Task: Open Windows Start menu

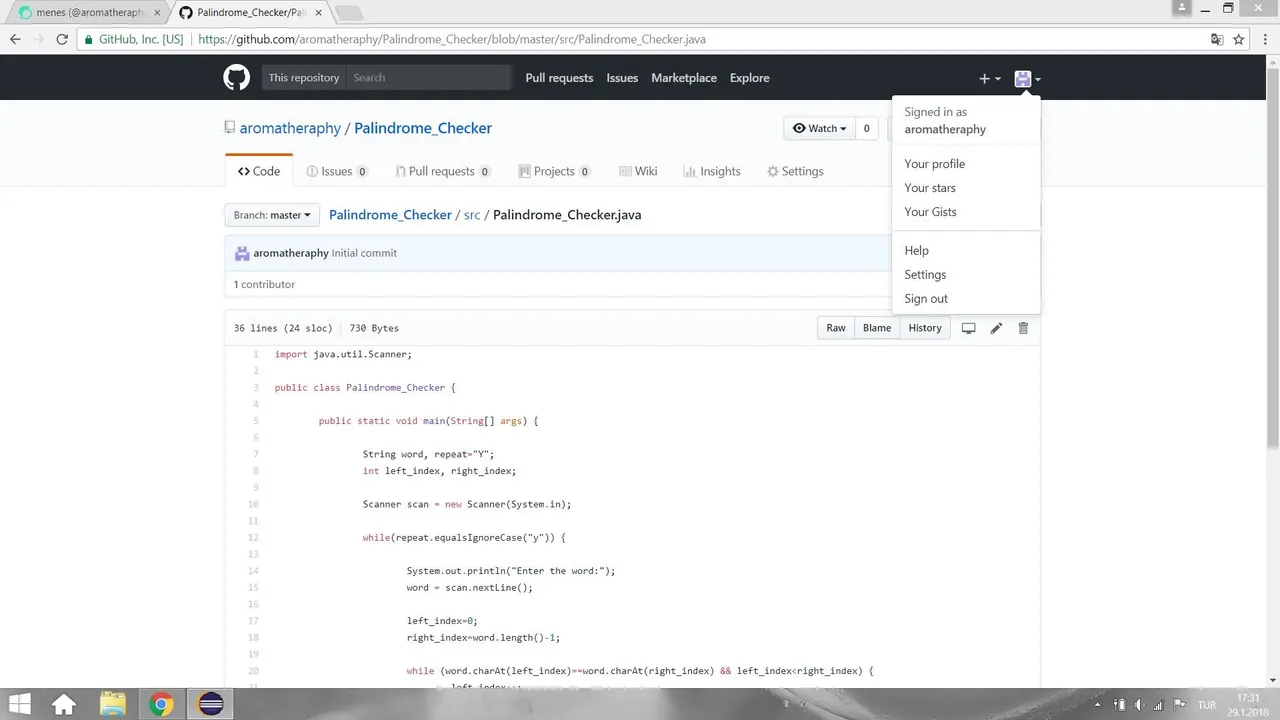Action: pos(19,704)
